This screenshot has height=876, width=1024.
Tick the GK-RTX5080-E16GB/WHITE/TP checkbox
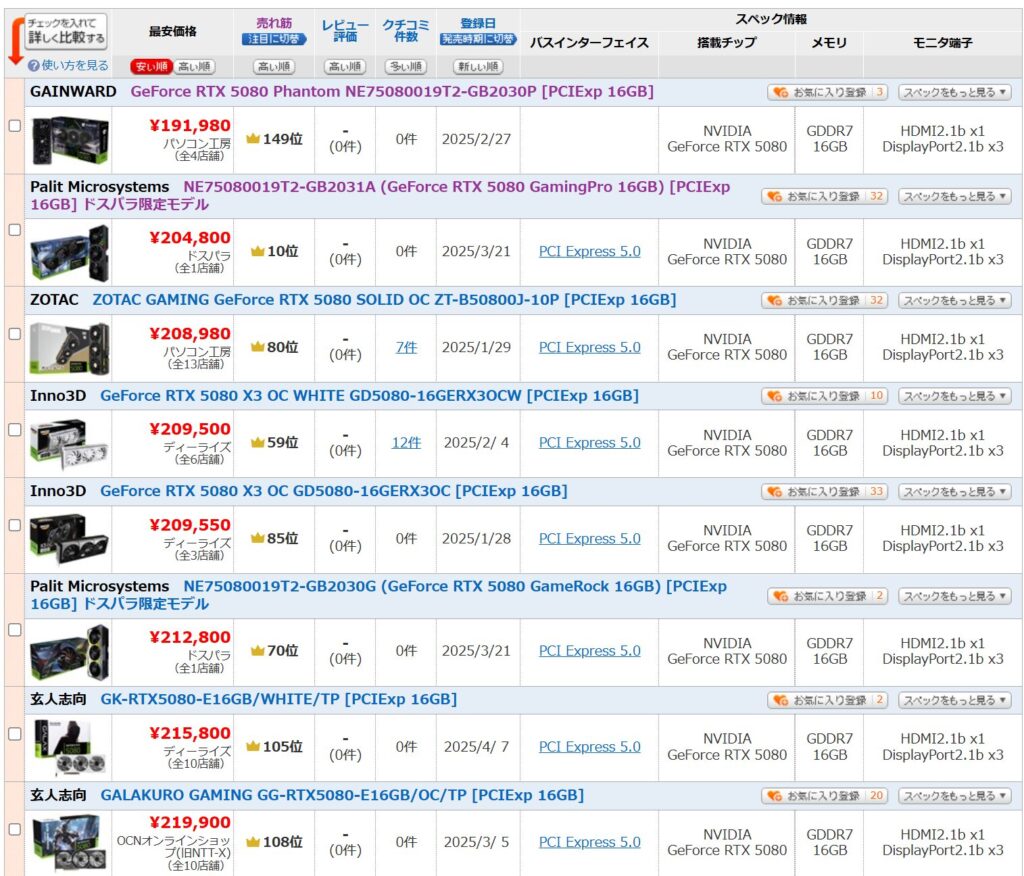pyautogui.click(x=14, y=734)
